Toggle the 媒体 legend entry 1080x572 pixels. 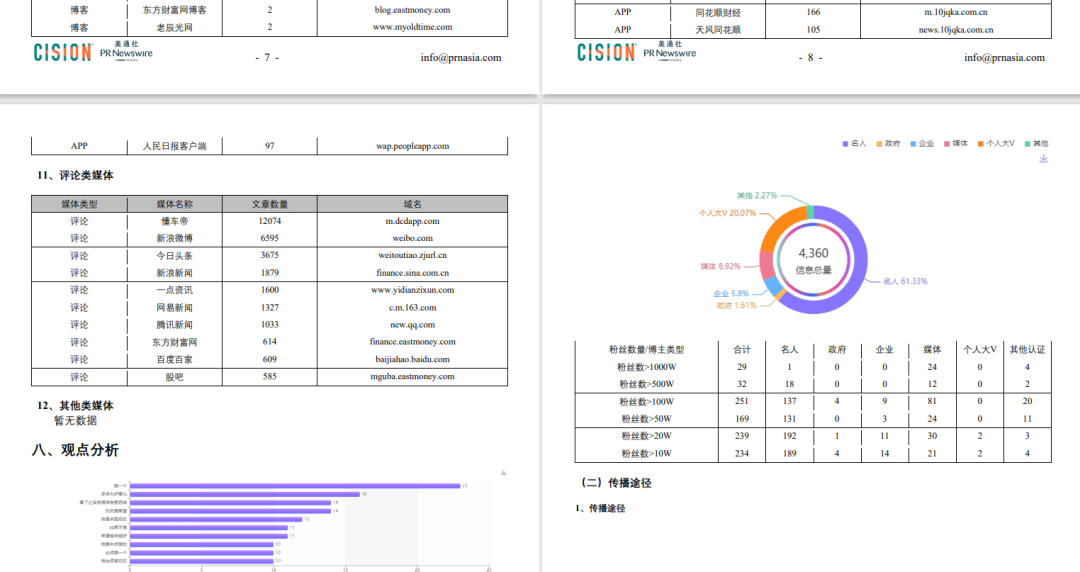[x=955, y=144]
